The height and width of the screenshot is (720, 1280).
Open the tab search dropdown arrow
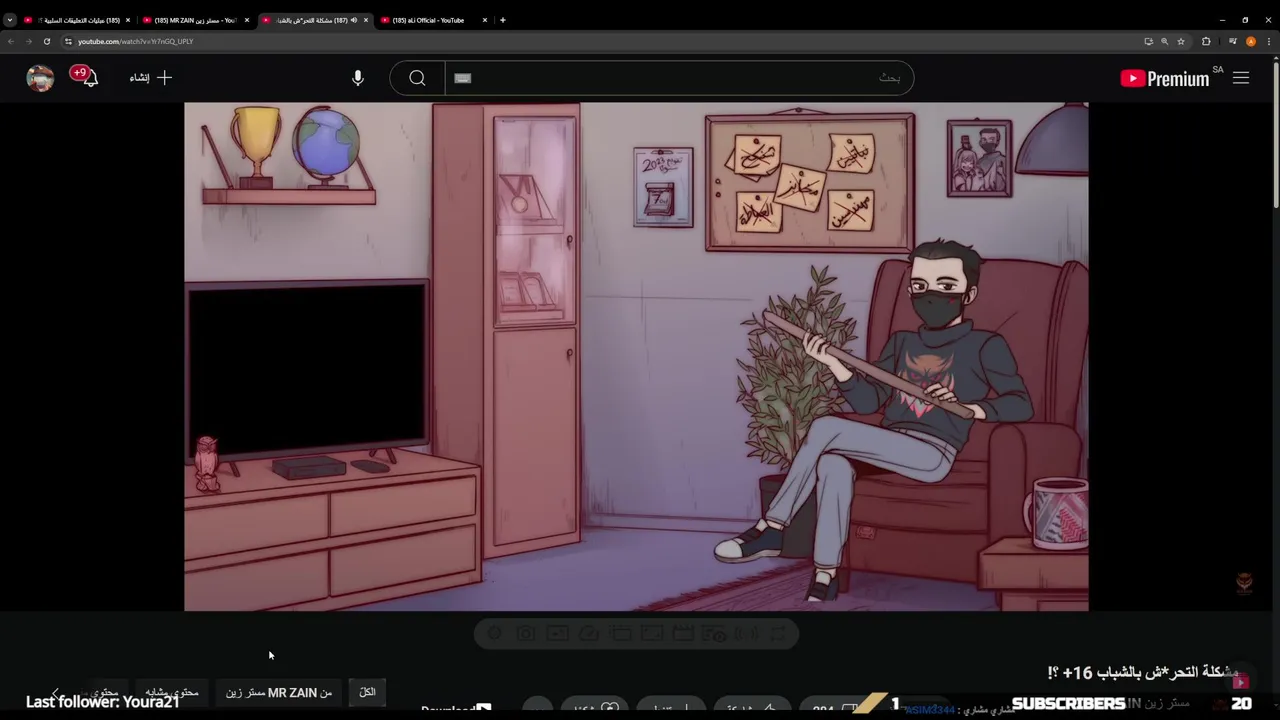click(x=9, y=20)
